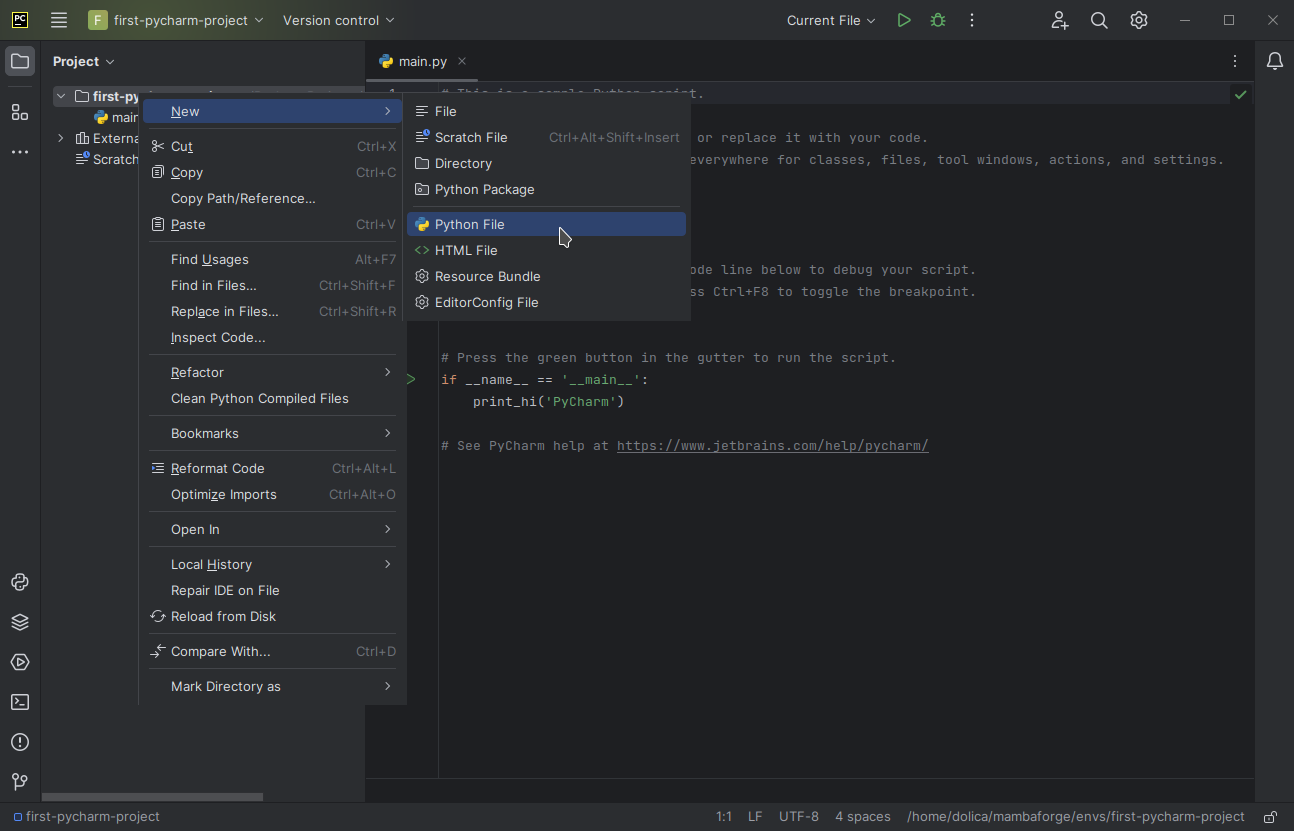The width and height of the screenshot is (1294, 831).
Task: Open jetbrains.com pycharm help link
Action: click(772, 445)
